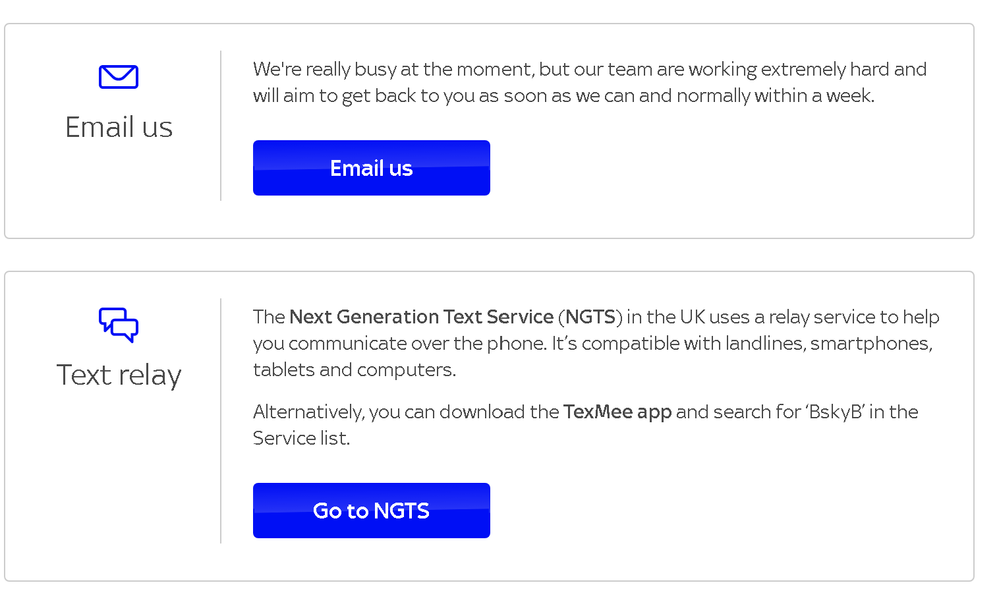Click the busy-team message paragraph in Email card

click(589, 82)
